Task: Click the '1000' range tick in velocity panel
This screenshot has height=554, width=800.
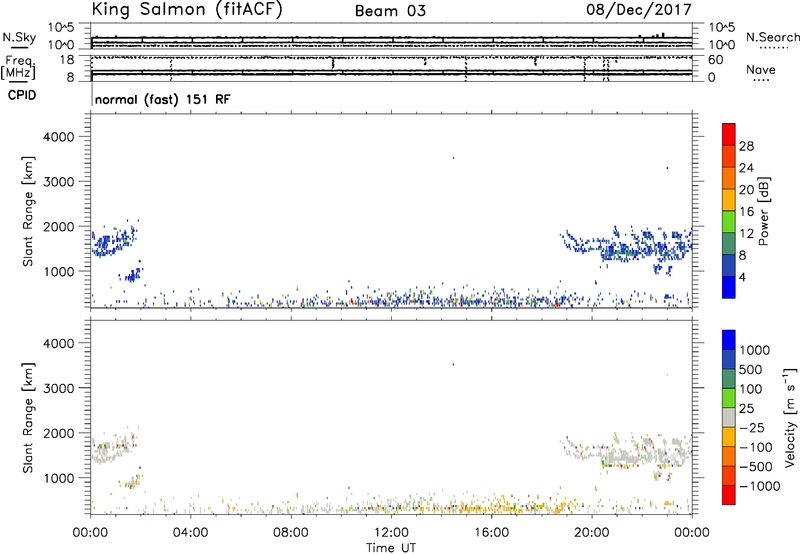Action: coord(59,478)
